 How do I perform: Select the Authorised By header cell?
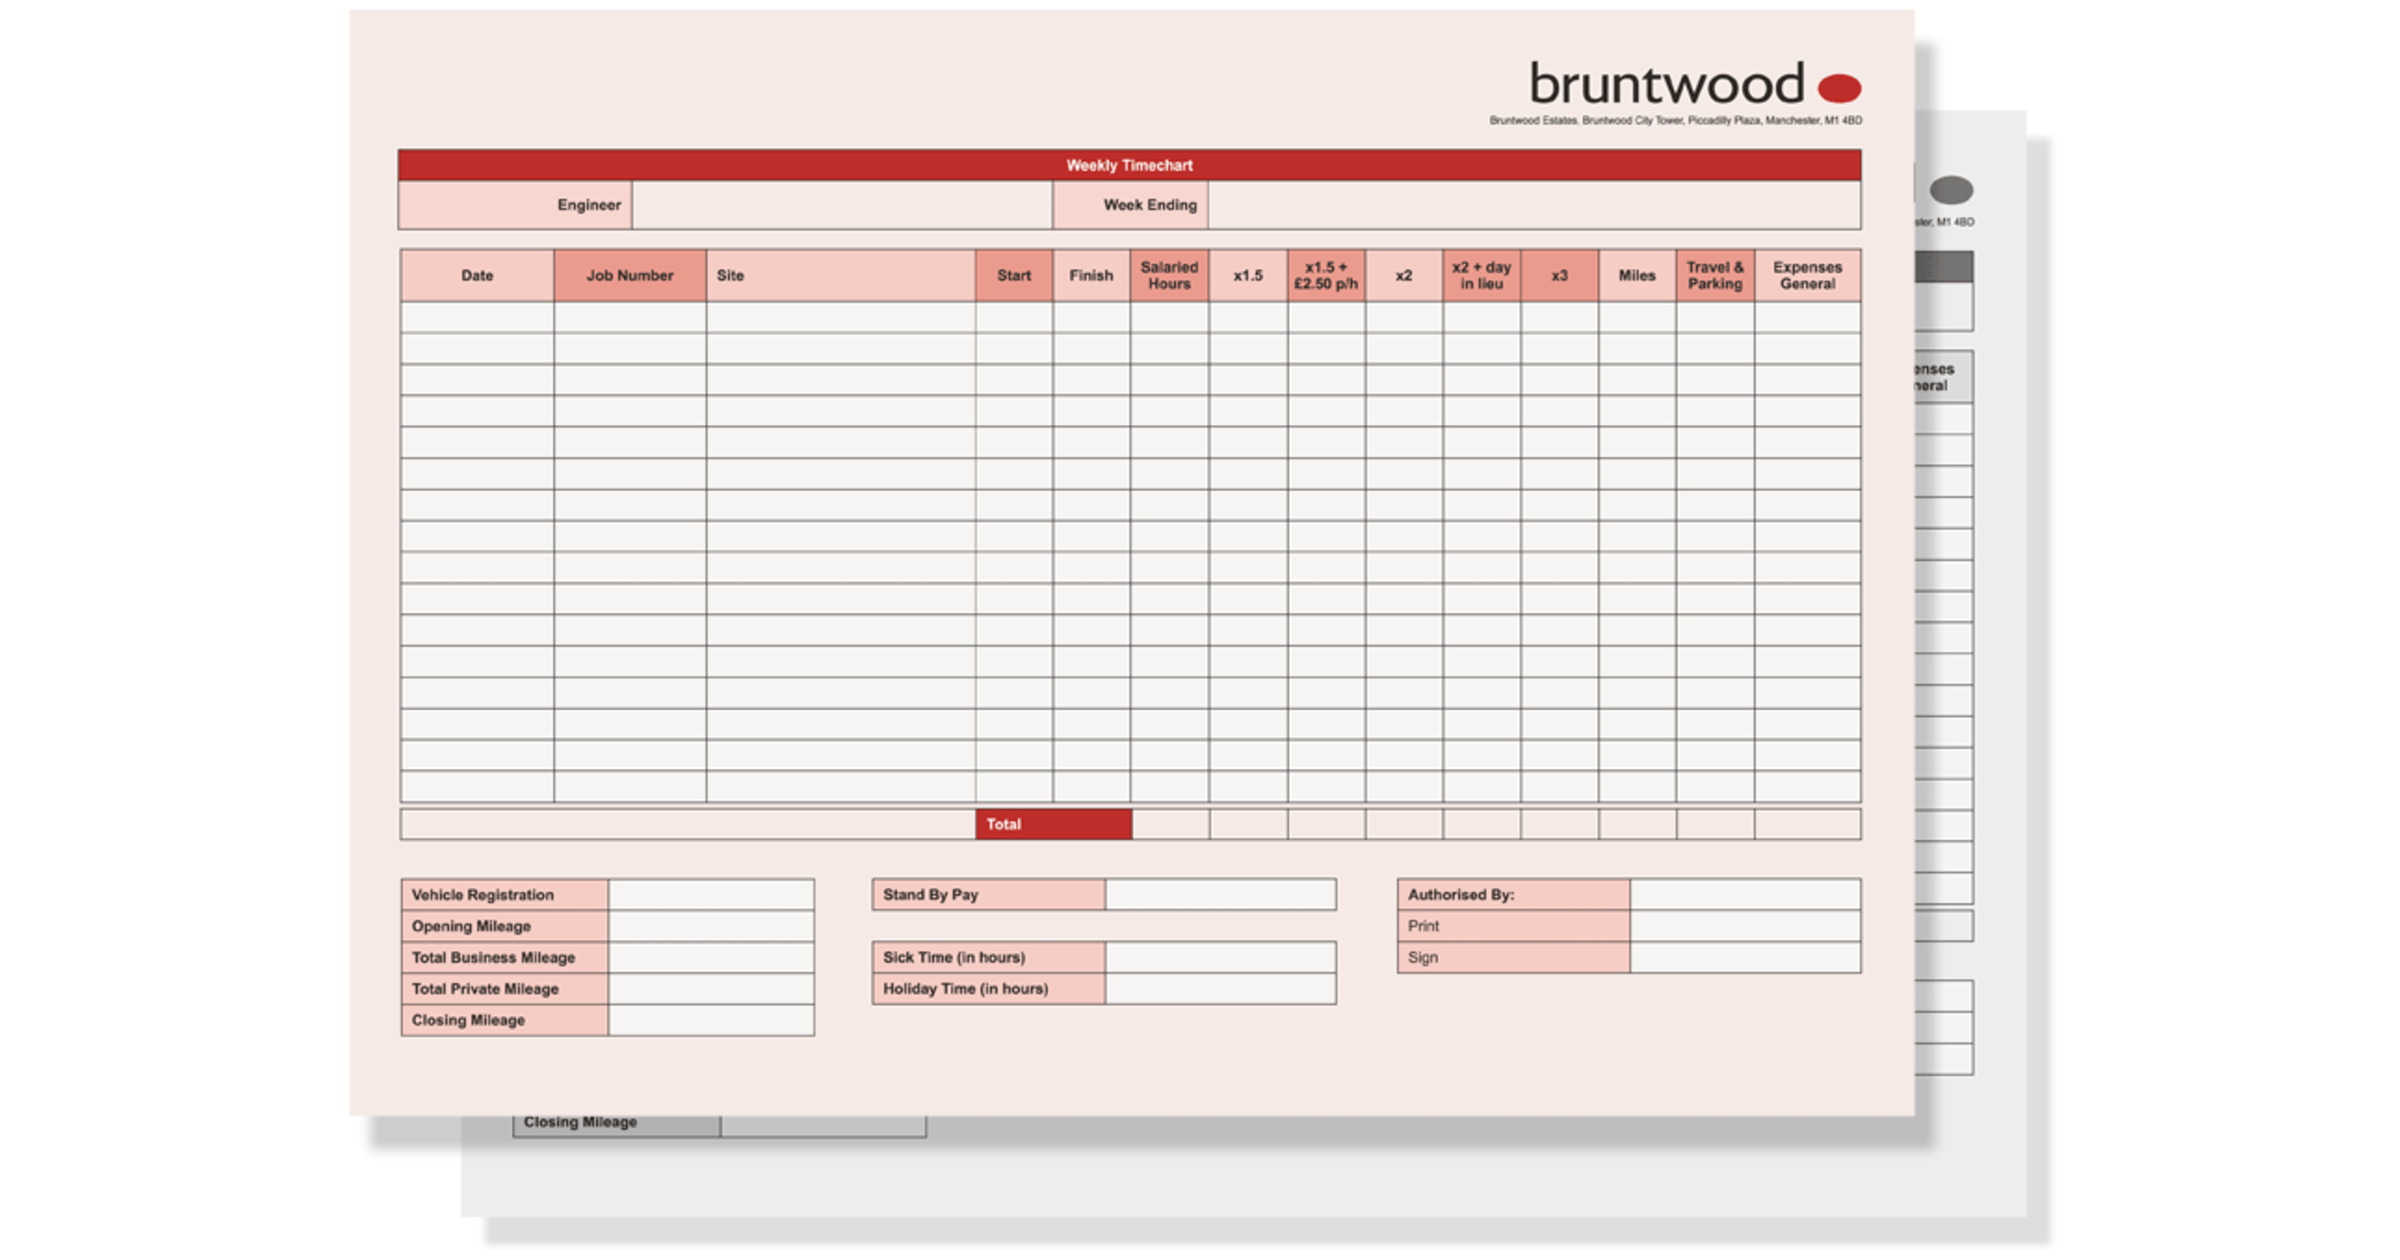(1513, 894)
